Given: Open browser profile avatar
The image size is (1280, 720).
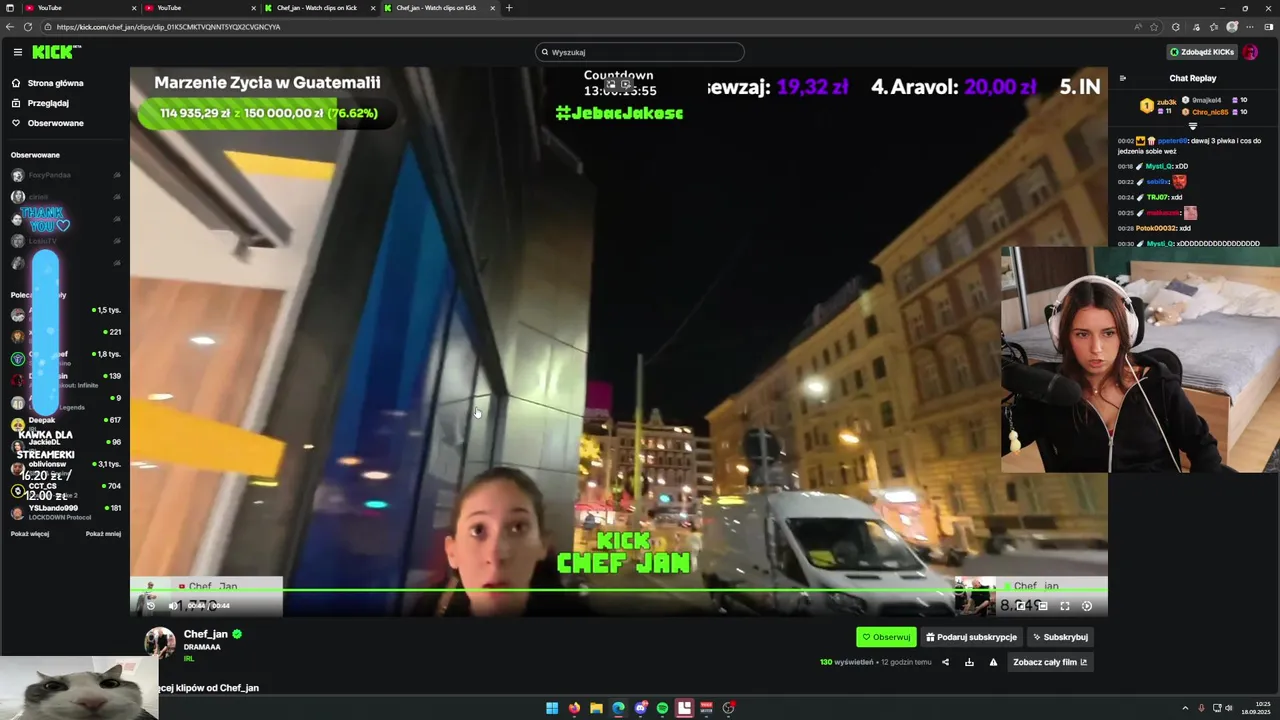Looking at the screenshot, I should tap(1232, 27).
